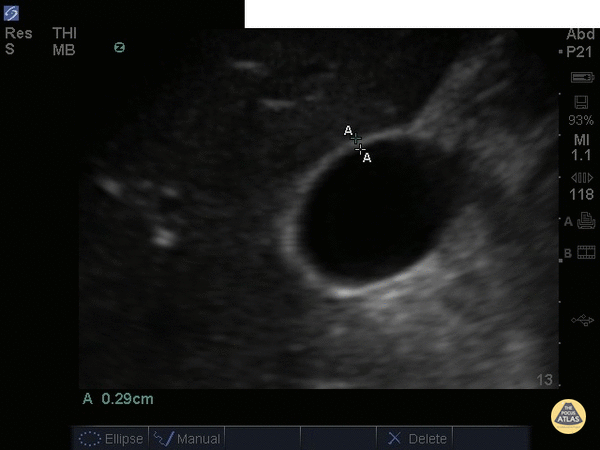Viewport: 600px width, 450px height.
Task: Click the Res optimization setting label
Action: [18, 34]
